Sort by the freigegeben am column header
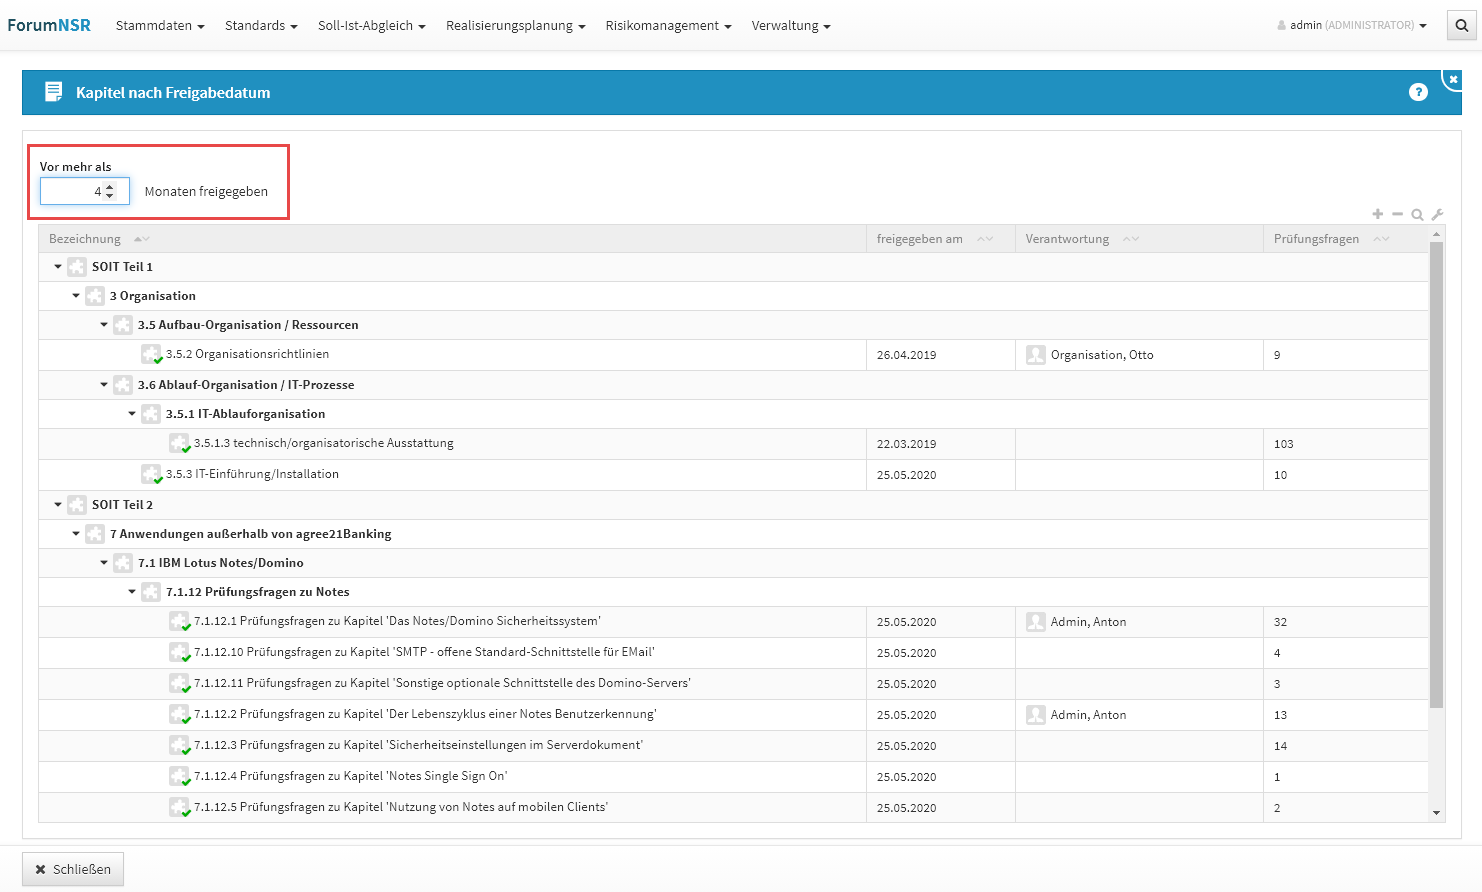Viewport: 1482px width, 892px height. [920, 239]
